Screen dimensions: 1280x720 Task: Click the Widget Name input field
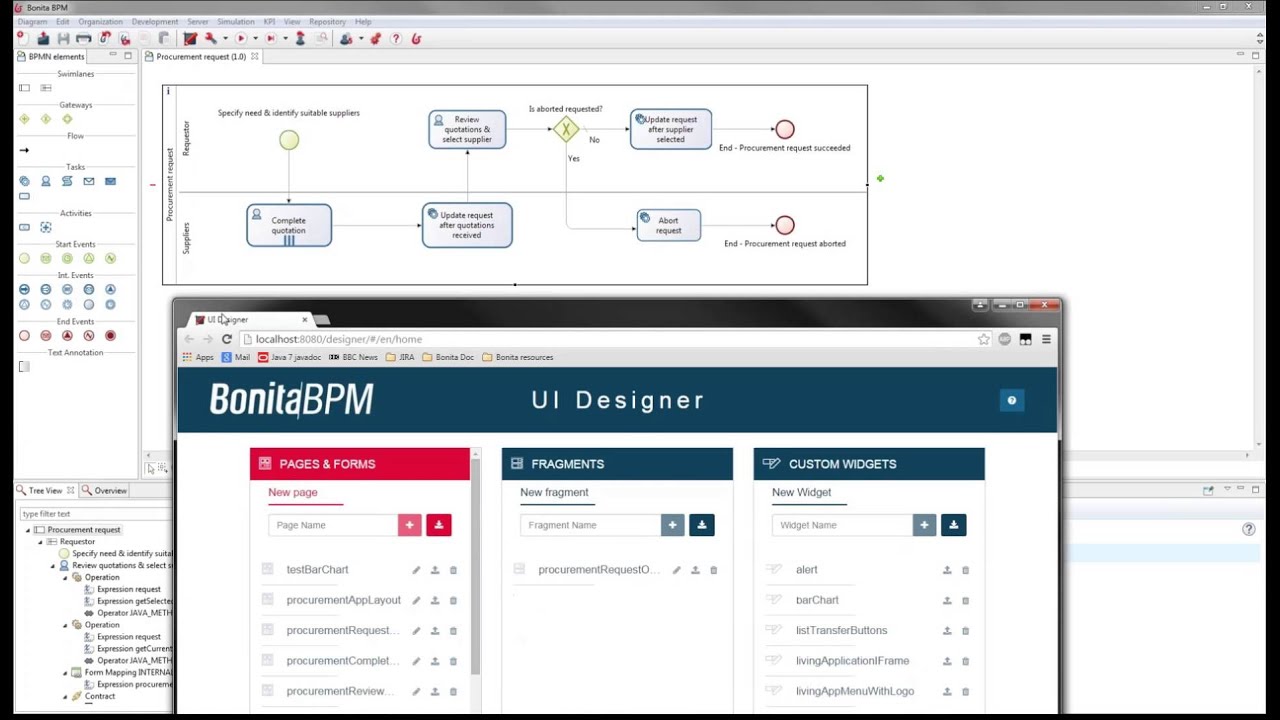[x=842, y=525]
